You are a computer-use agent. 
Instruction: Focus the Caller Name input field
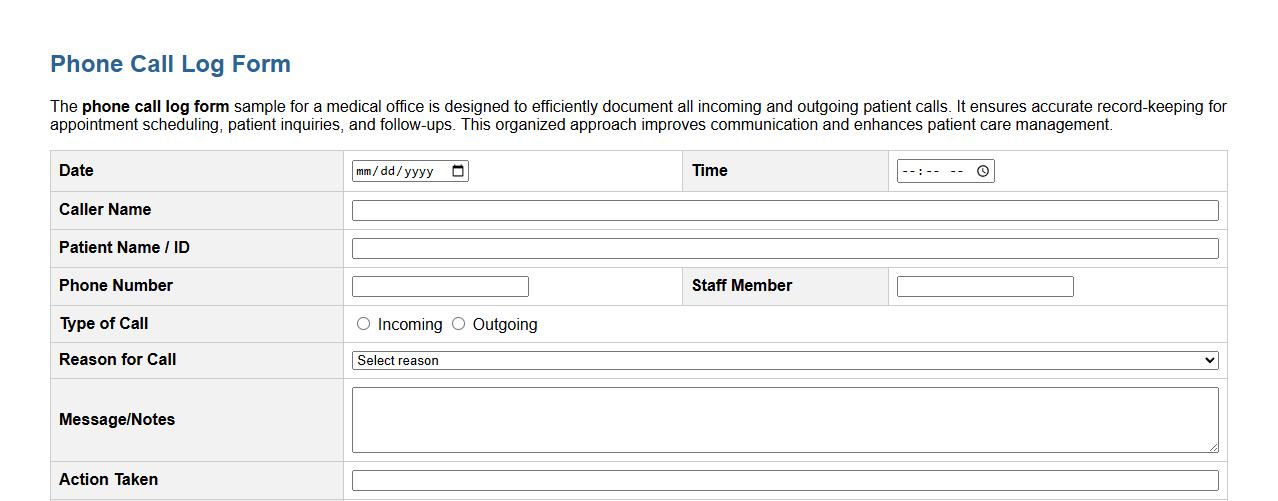pyautogui.click(x=785, y=210)
